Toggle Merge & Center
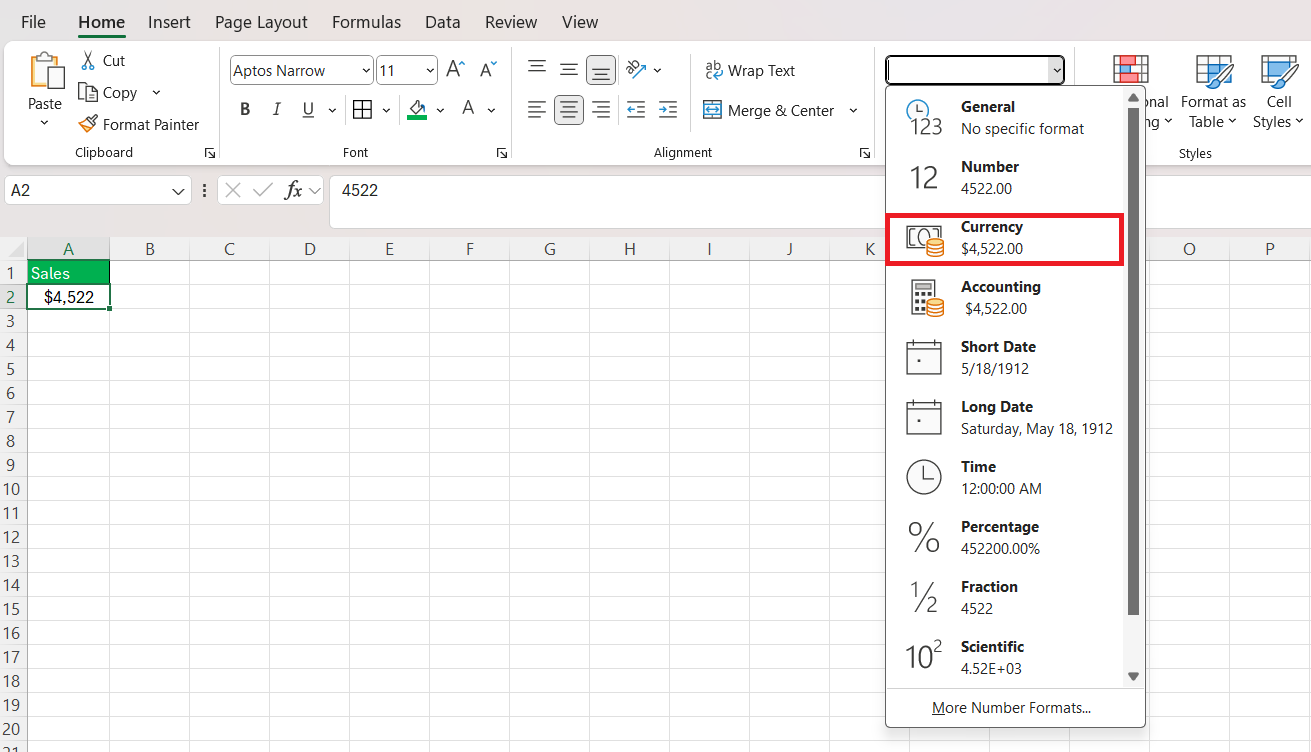This screenshot has height=752, width=1311. pyautogui.click(x=768, y=110)
